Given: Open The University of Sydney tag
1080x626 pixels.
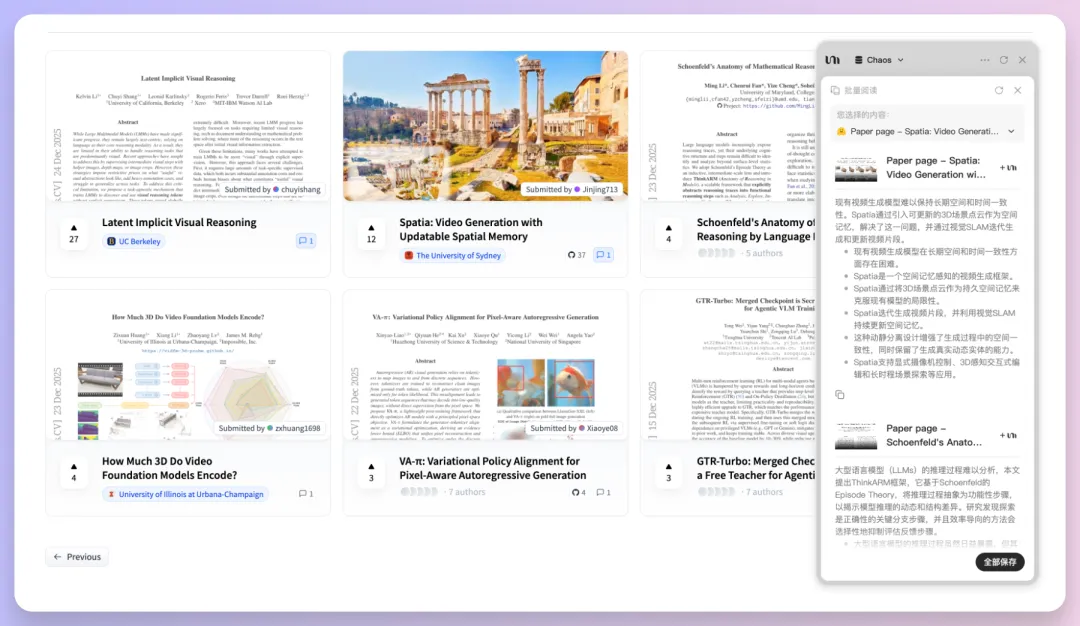Looking at the screenshot, I should click(x=453, y=255).
